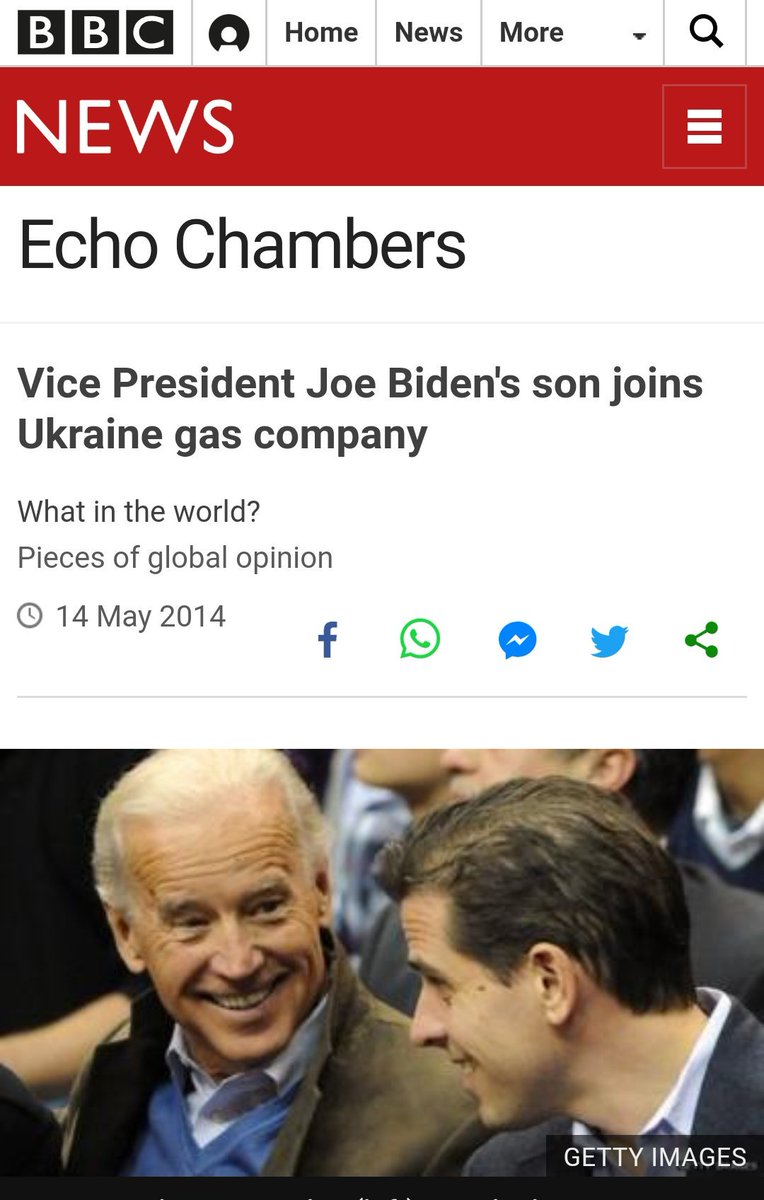Share the article on Facebook
The image size is (764, 1200).
(x=327, y=640)
